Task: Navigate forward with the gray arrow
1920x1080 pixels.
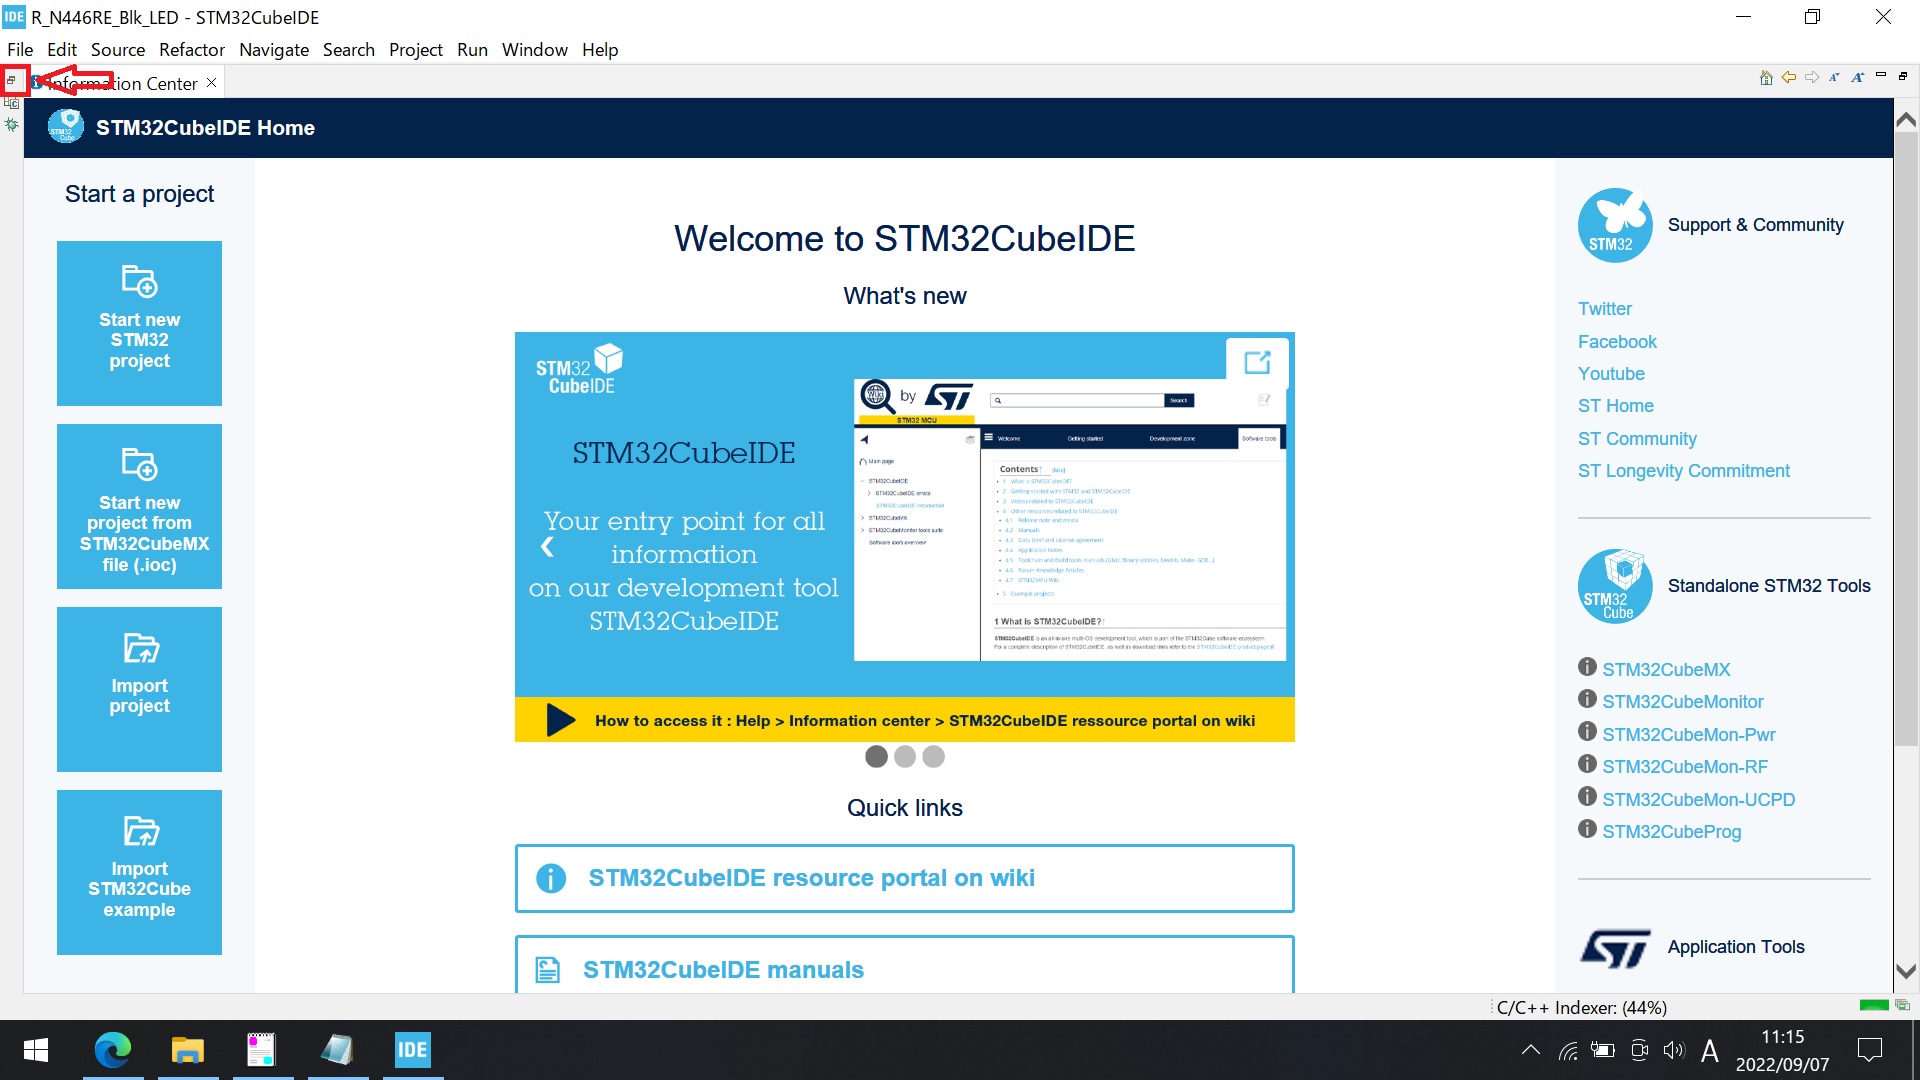Action: (x=1812, y=78)
